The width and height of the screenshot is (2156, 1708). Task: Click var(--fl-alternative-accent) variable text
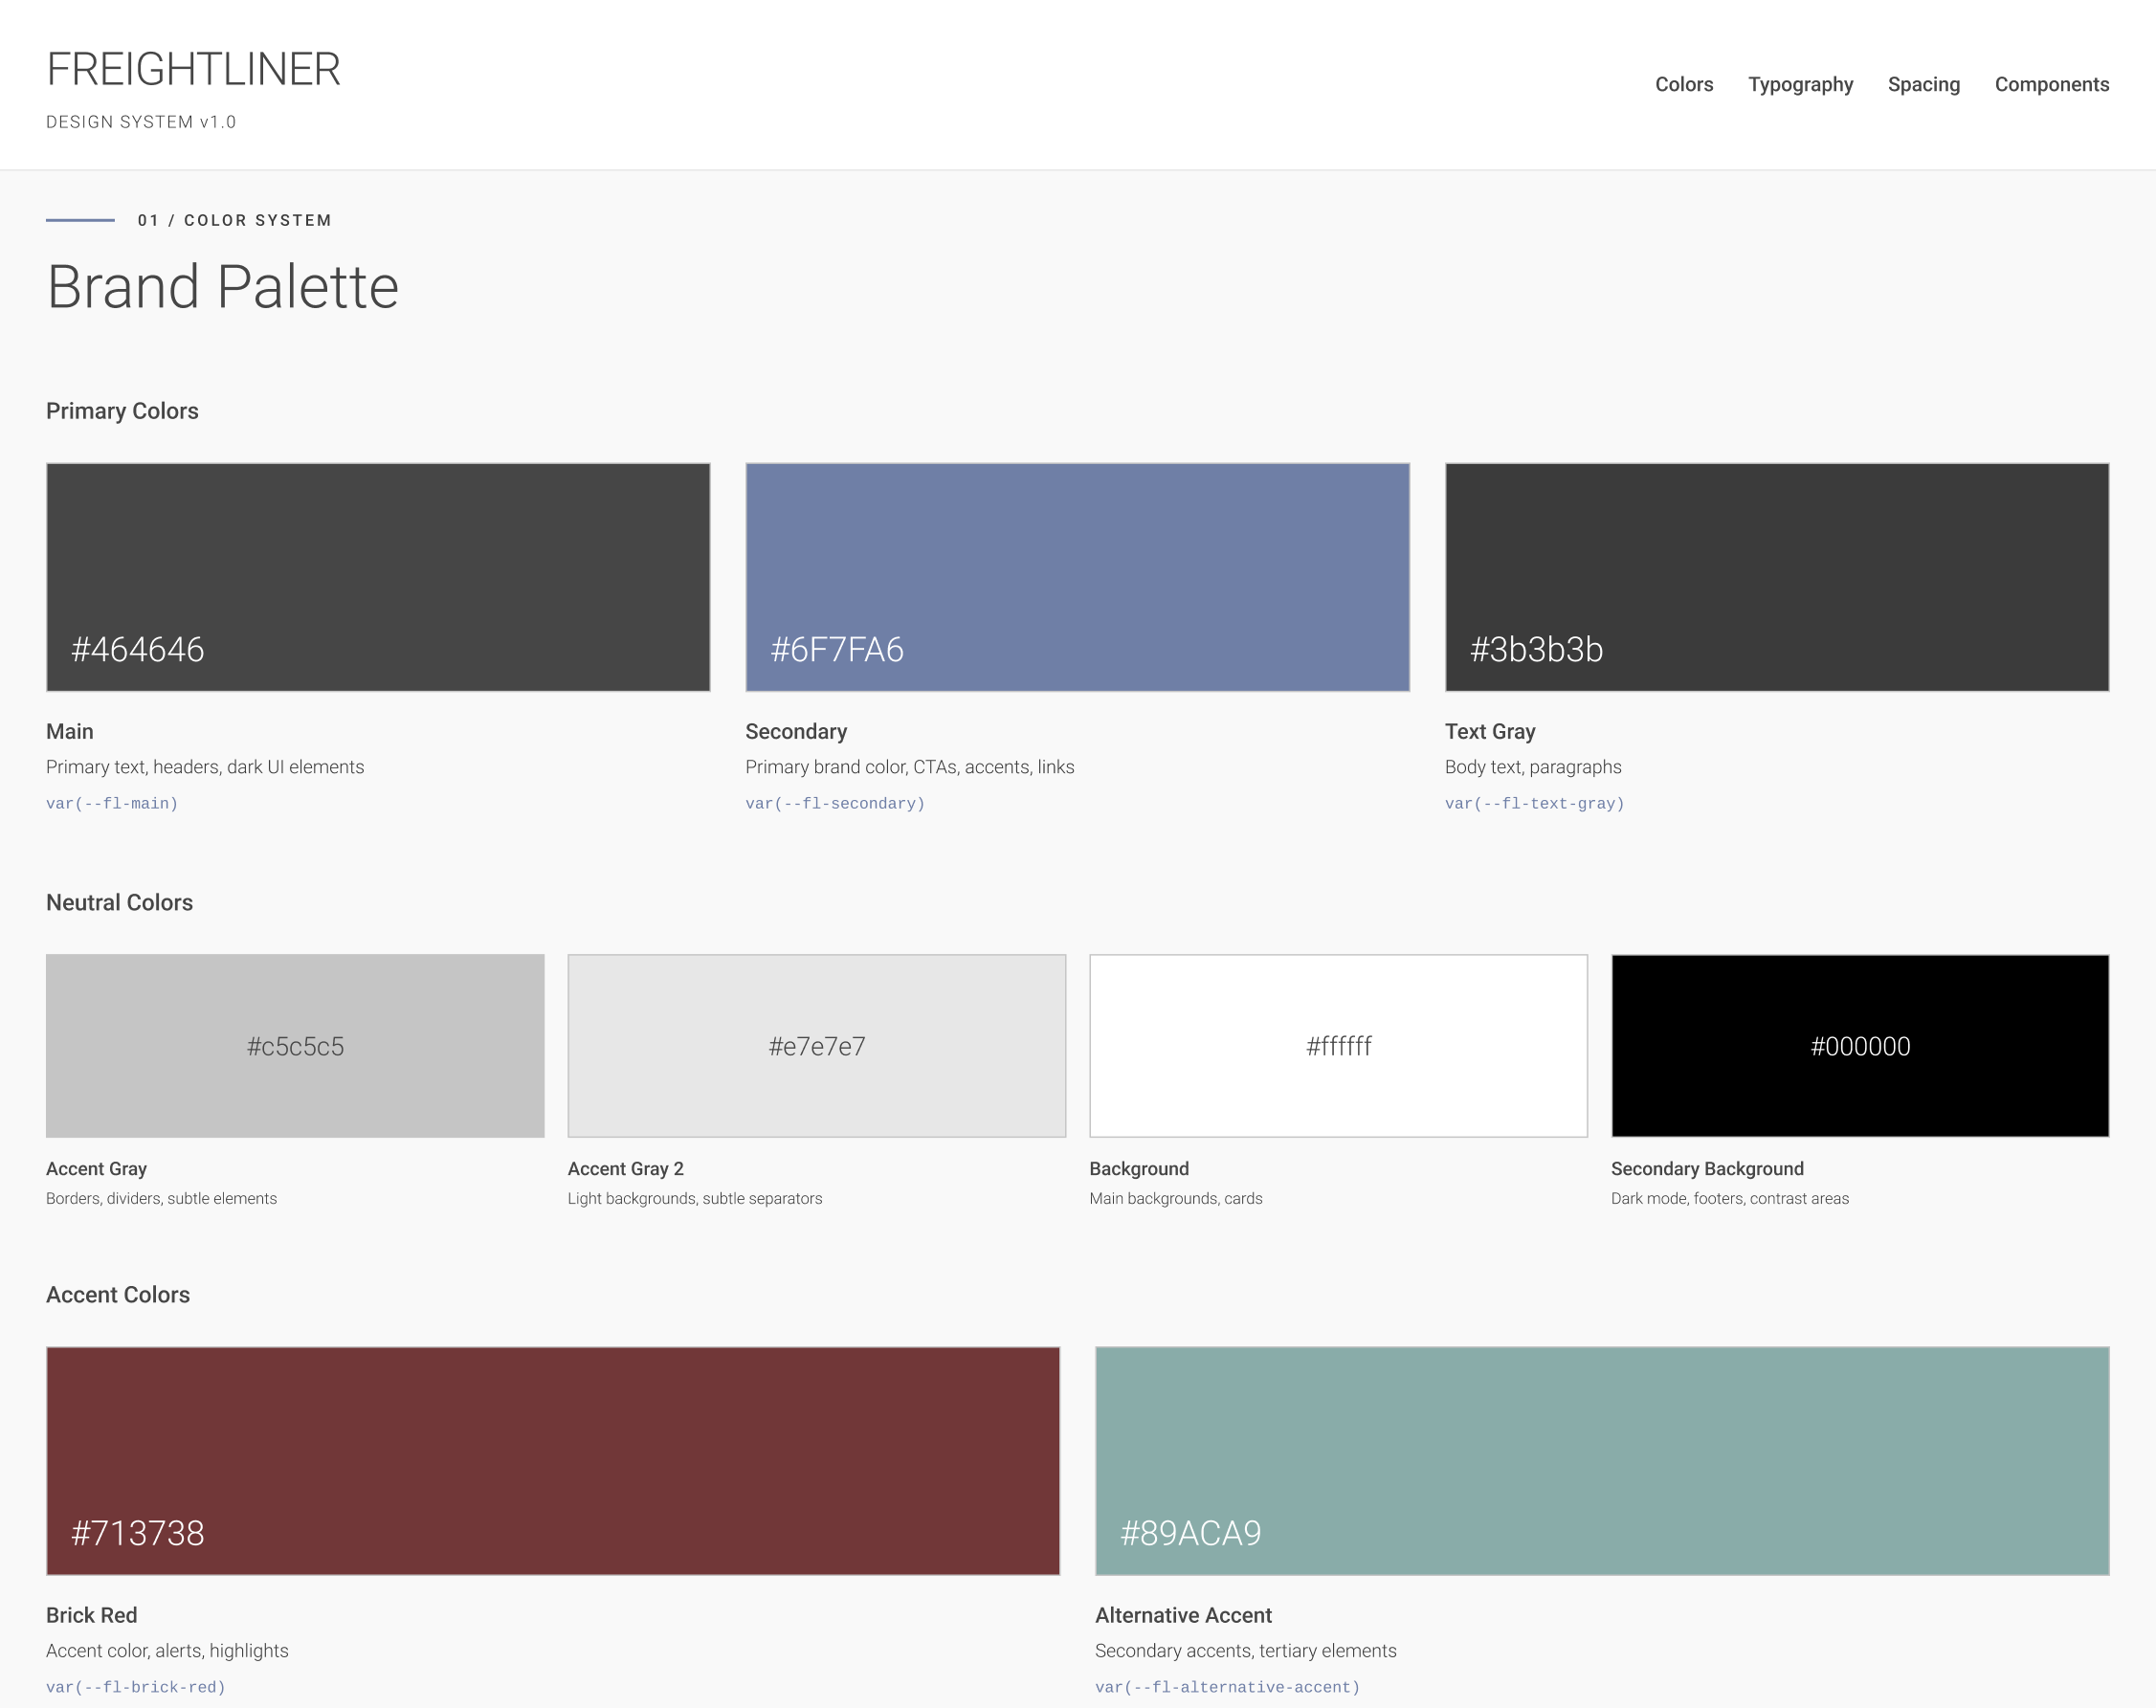point(1226,1687)
